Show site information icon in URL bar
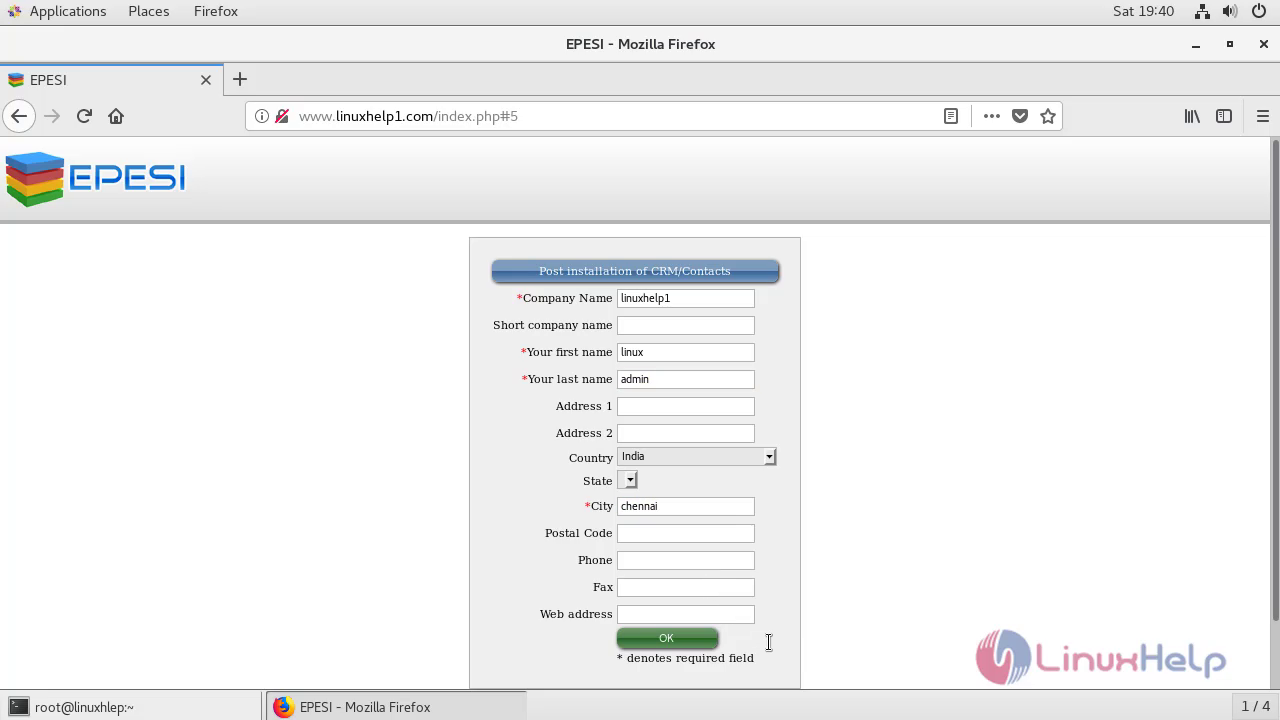This screenshot has height=720, width=1280. tap(261, 116)
